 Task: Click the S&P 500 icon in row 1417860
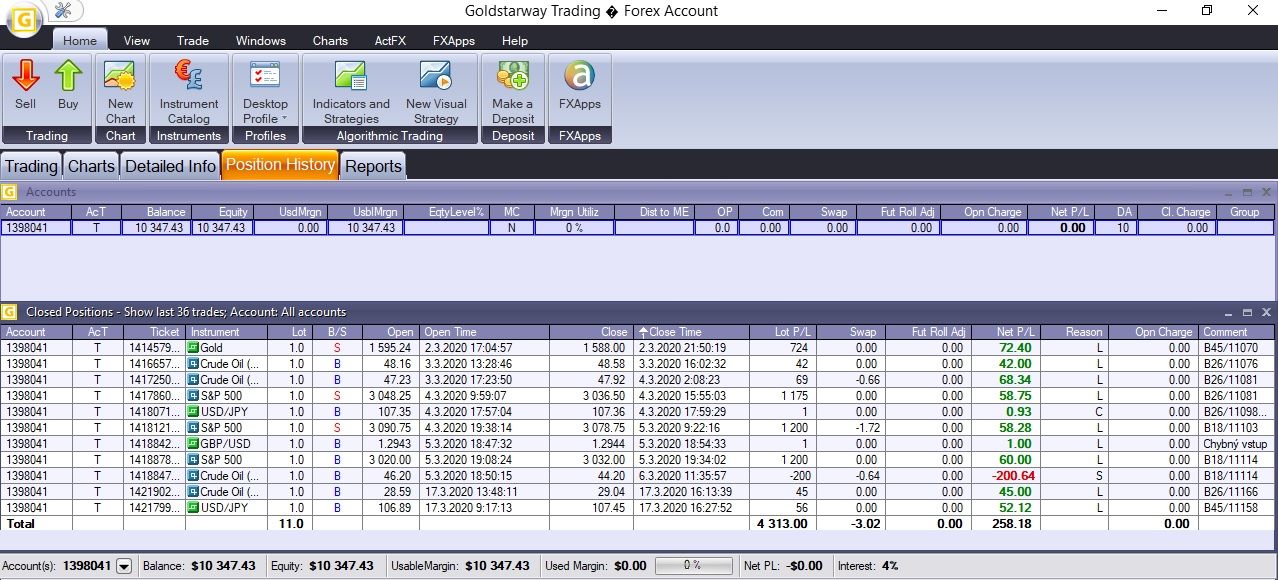[x=194, y=396]
